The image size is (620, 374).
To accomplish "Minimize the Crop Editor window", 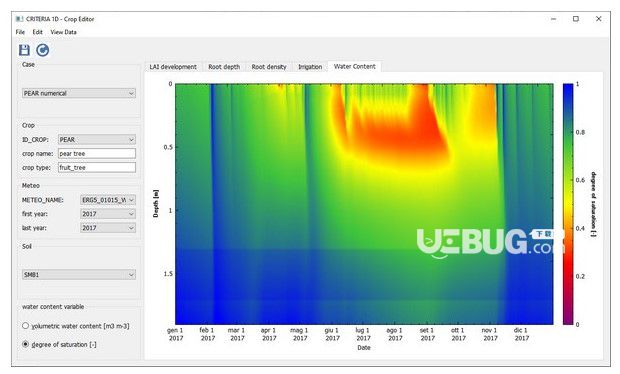I will tap(553, 19).
